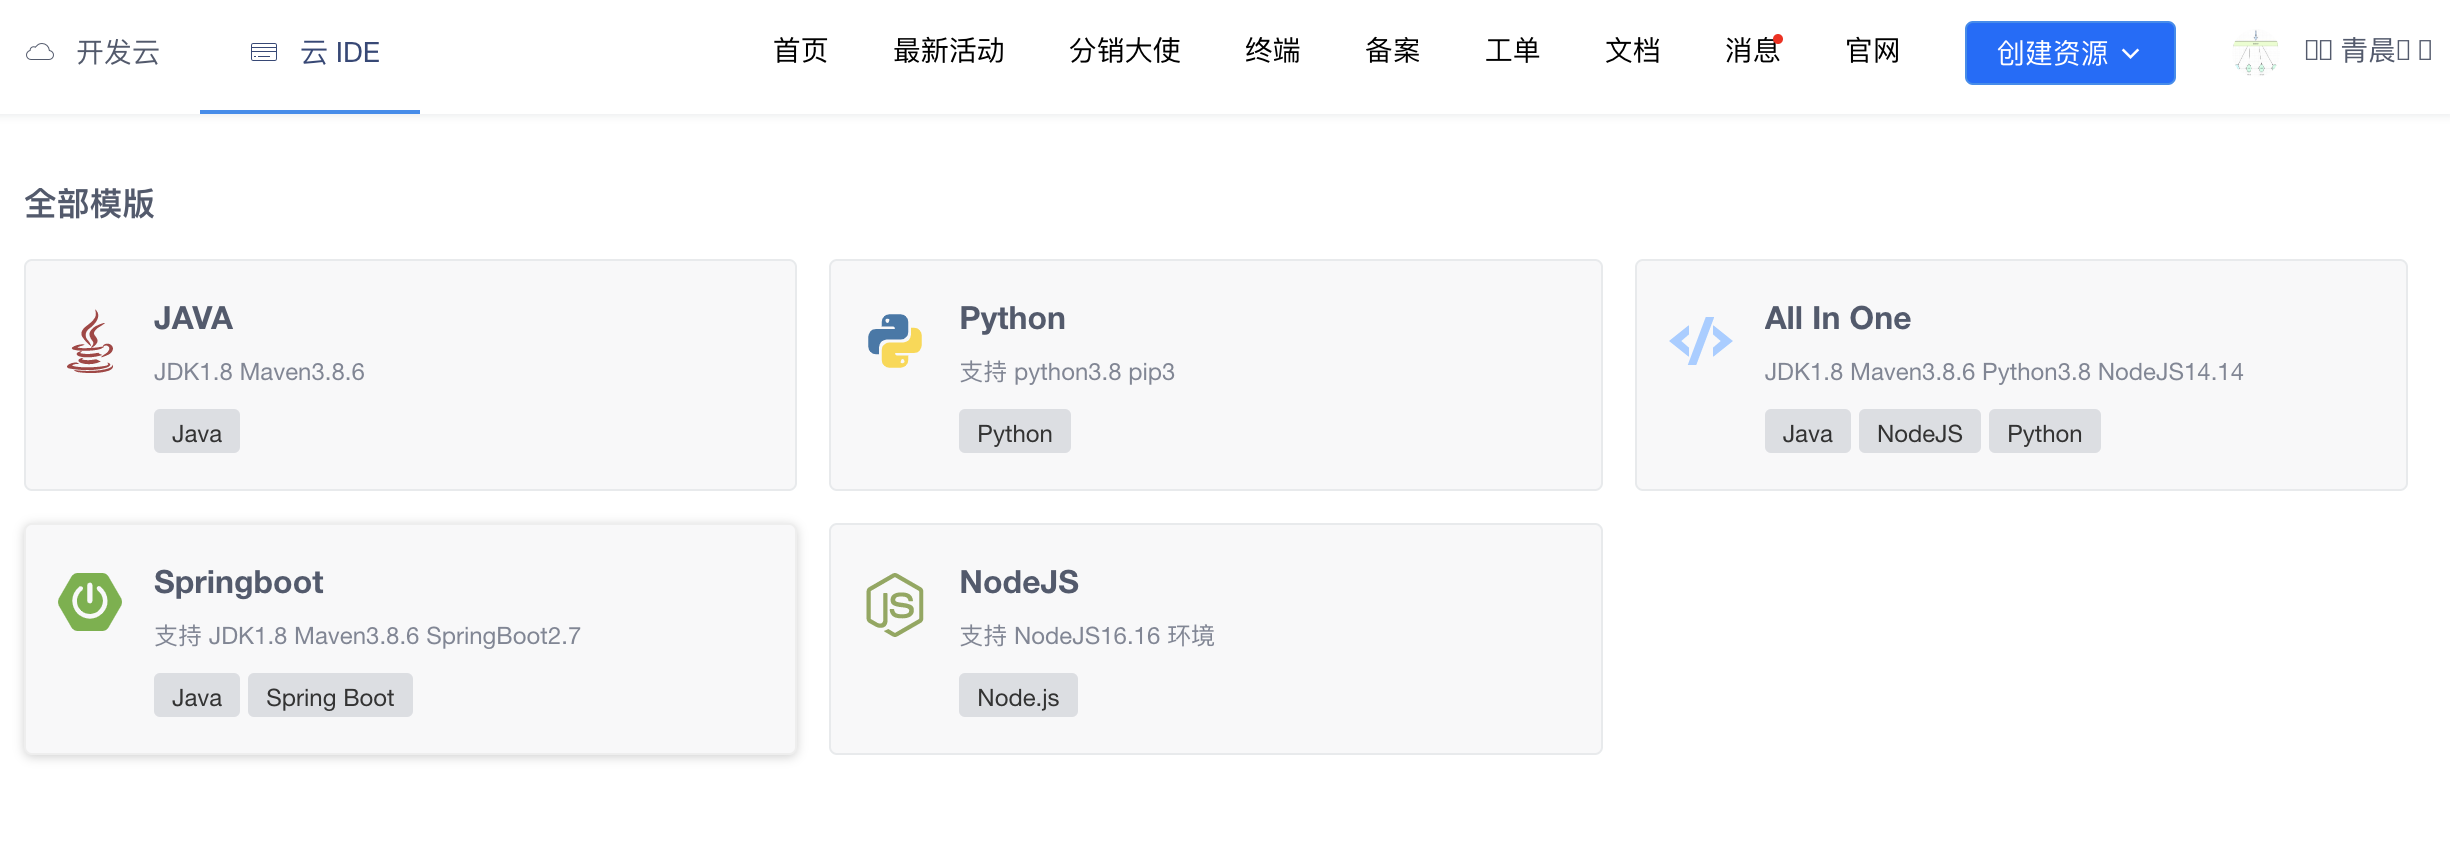Click the Spring Boot tag
The width and height of the screenshot is (2450, 856).
point(330,696)
